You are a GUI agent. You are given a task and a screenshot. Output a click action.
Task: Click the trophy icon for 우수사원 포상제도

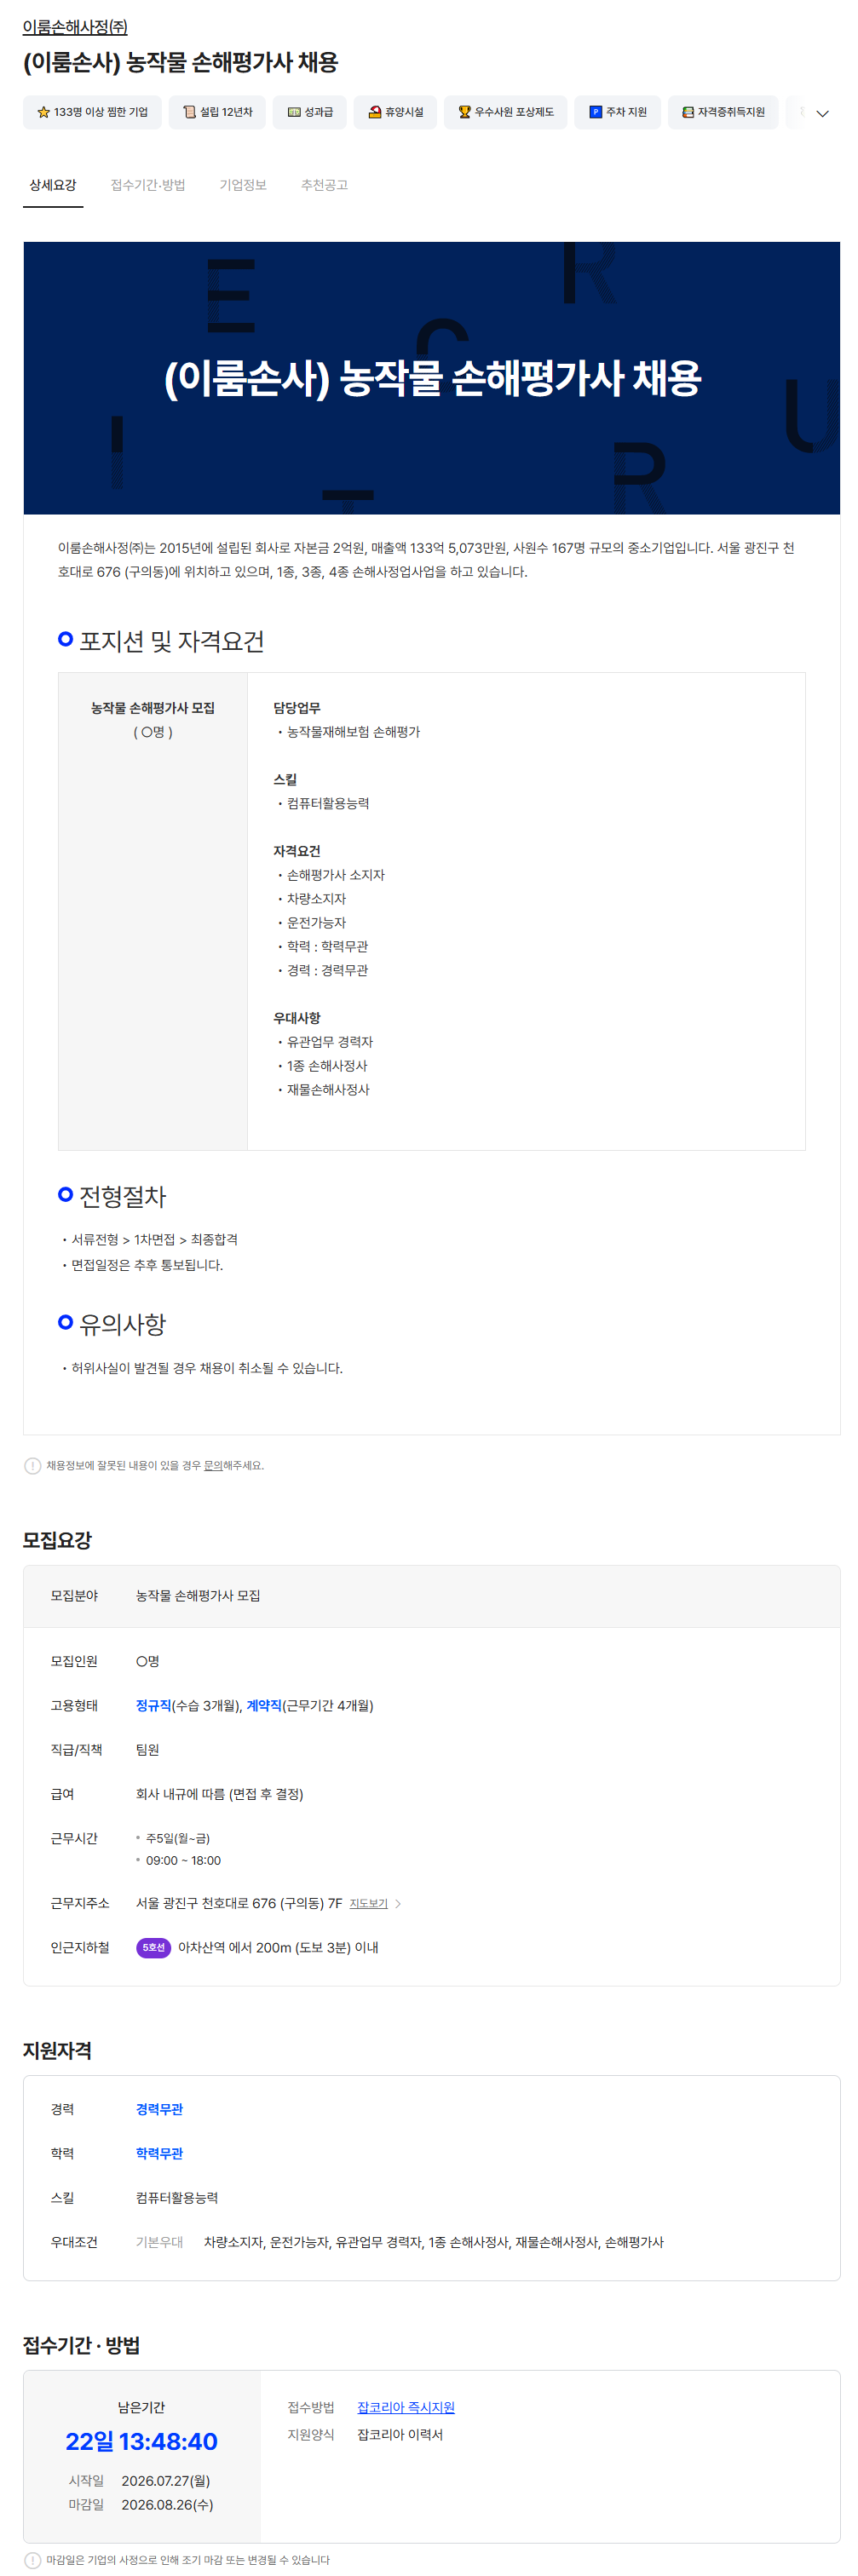coord(464,112)
